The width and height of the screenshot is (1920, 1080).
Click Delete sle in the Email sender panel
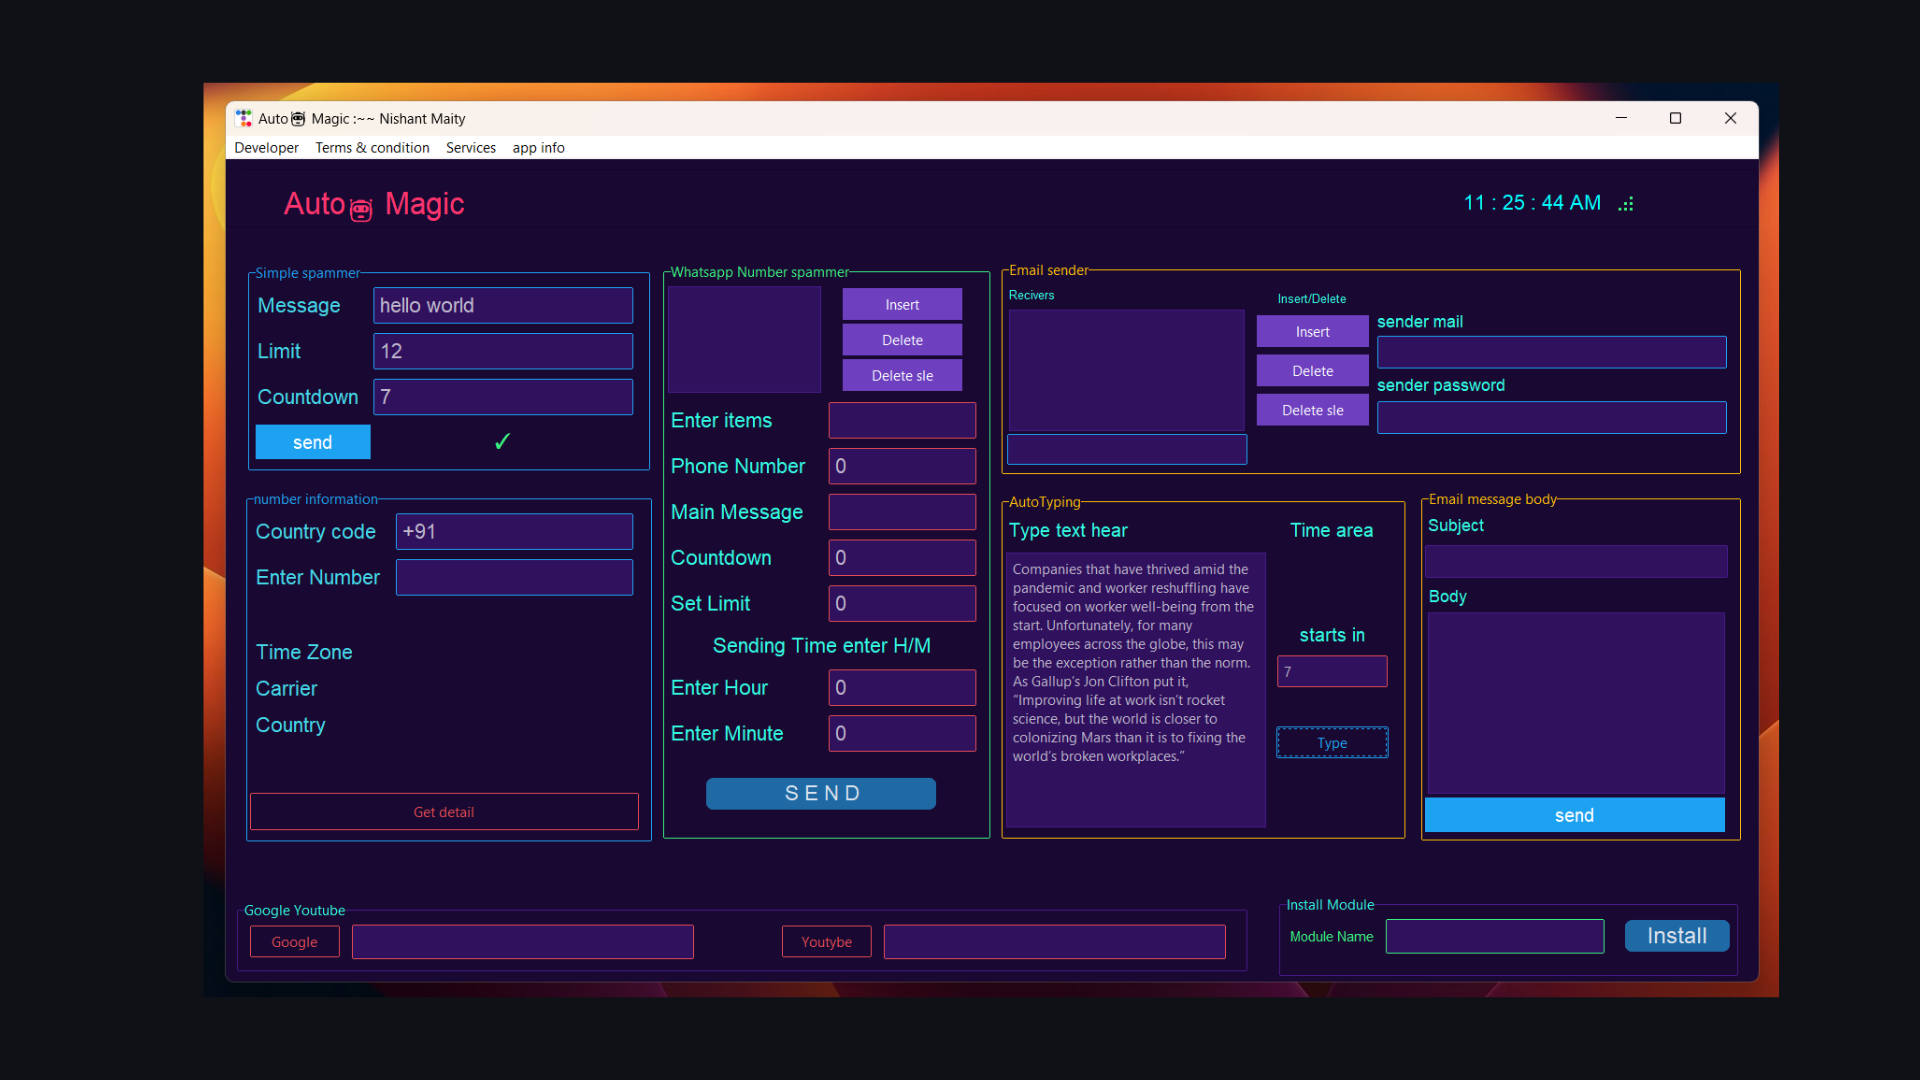pos(1312,409)
